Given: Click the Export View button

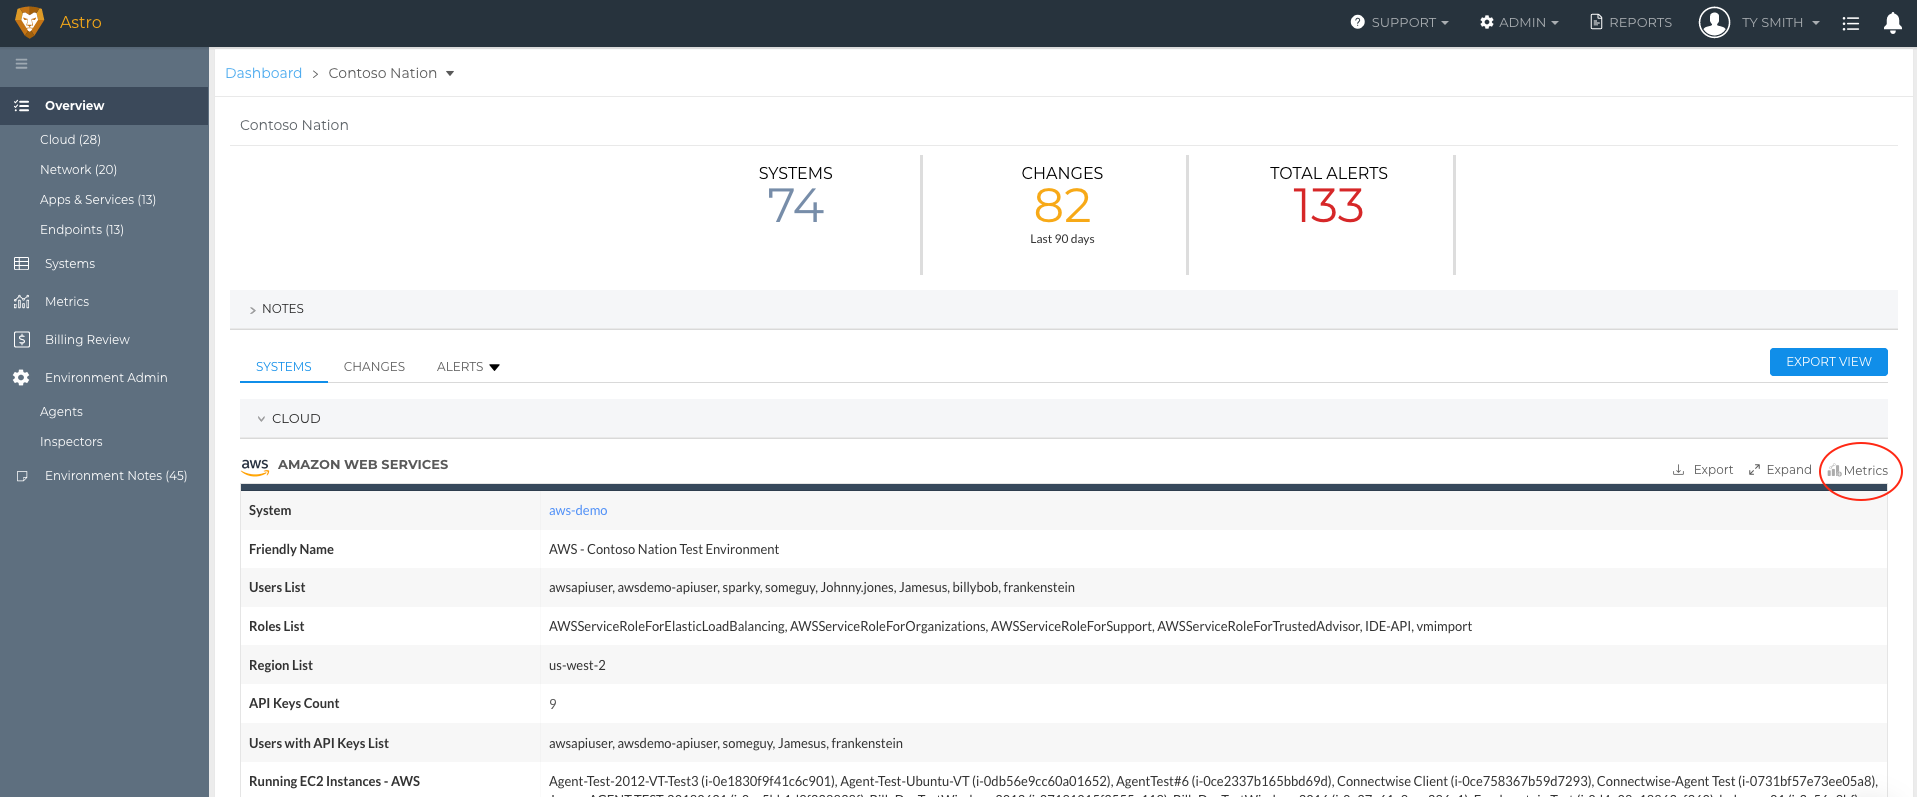Looking at the screenshot, I should click(x=1828, y=362).
